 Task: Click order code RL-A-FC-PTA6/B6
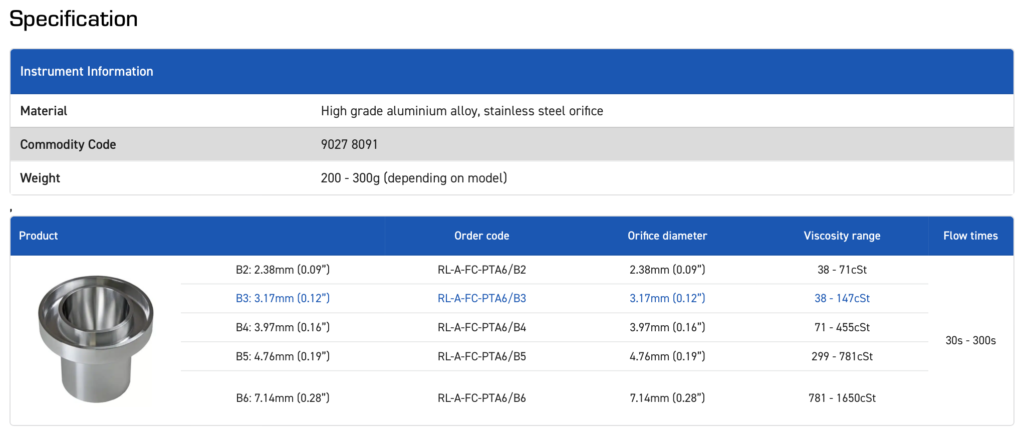pos(482,398)
